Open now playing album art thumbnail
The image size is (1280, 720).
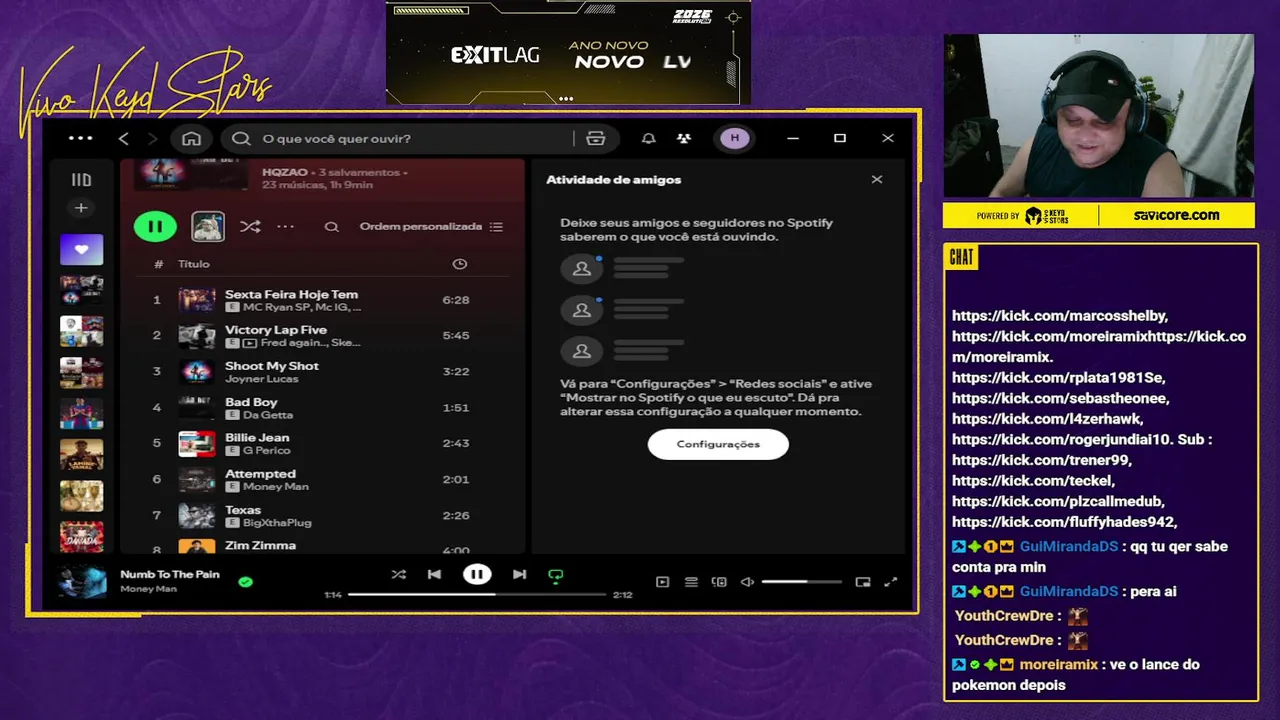(x=82, y=581)
